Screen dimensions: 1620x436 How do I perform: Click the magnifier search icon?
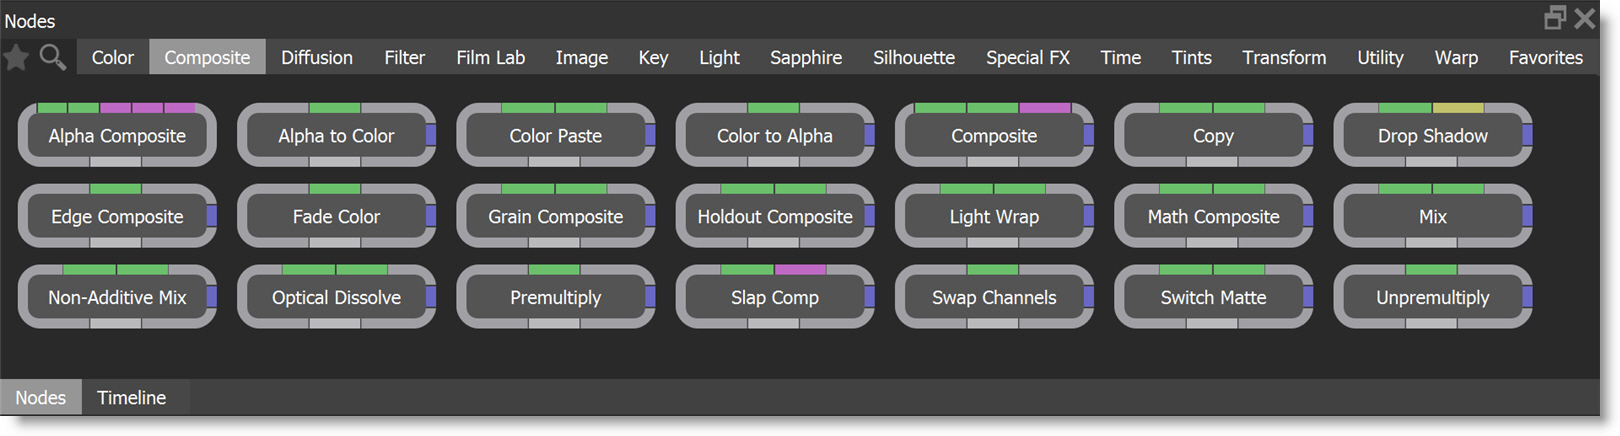[x=53, y=58]
